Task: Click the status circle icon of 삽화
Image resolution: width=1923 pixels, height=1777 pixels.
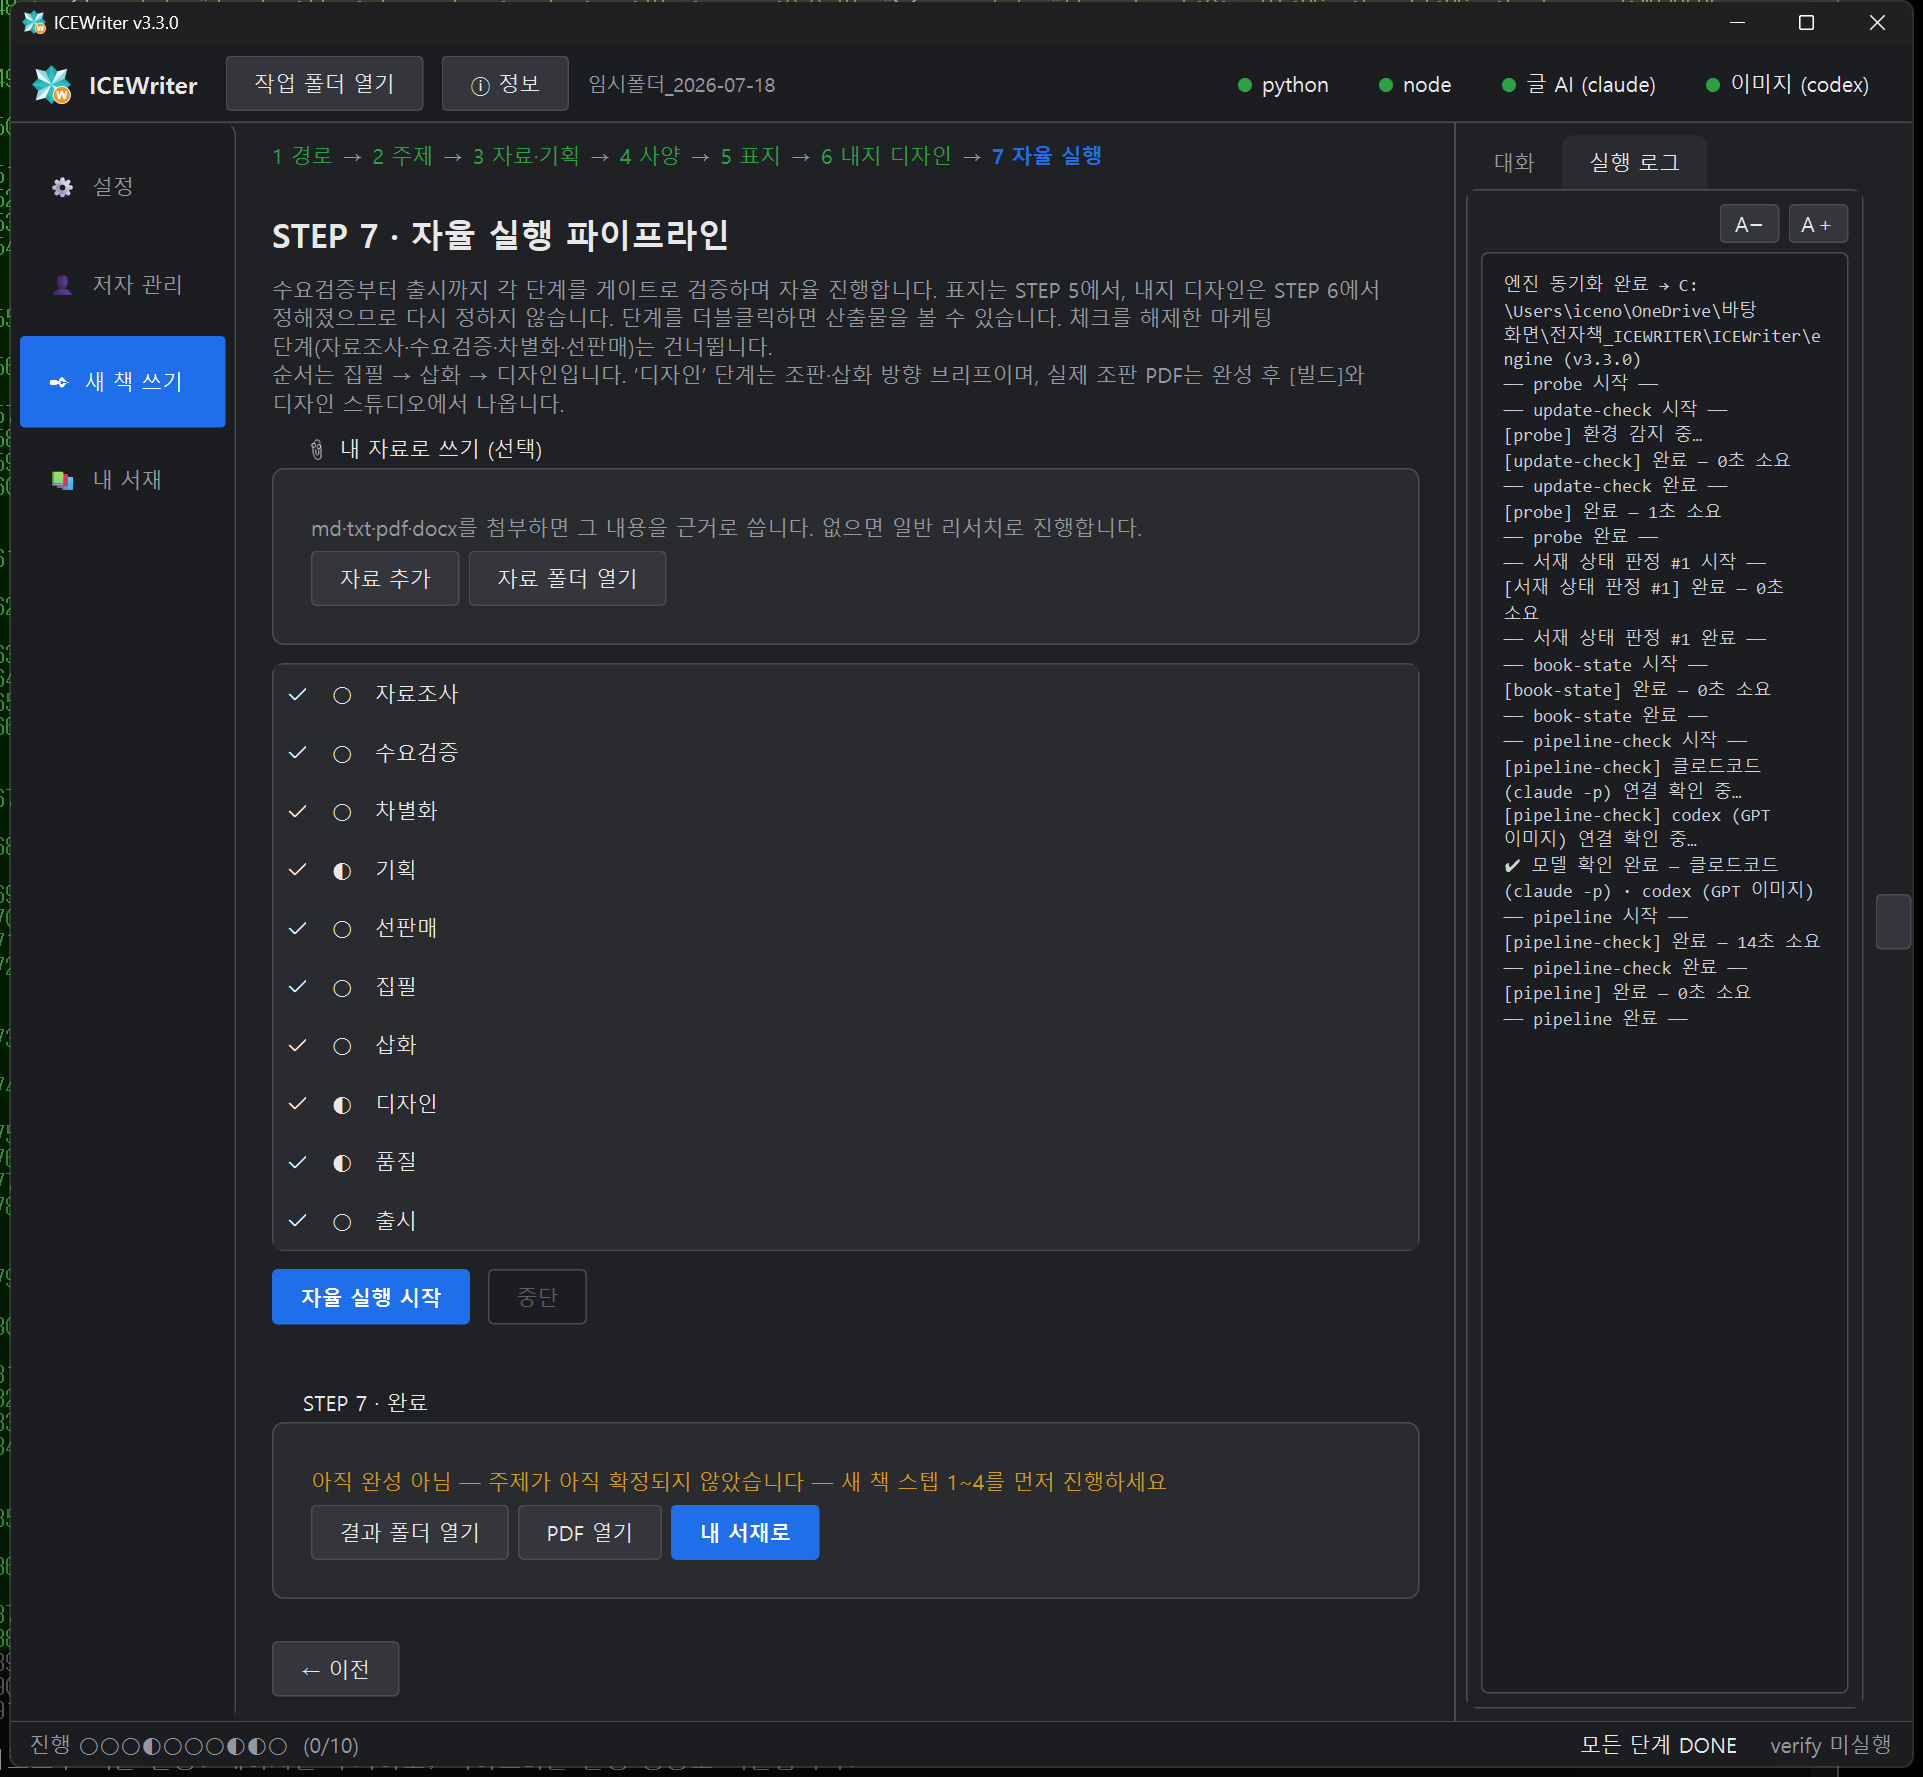Action: pos(342,1046)
